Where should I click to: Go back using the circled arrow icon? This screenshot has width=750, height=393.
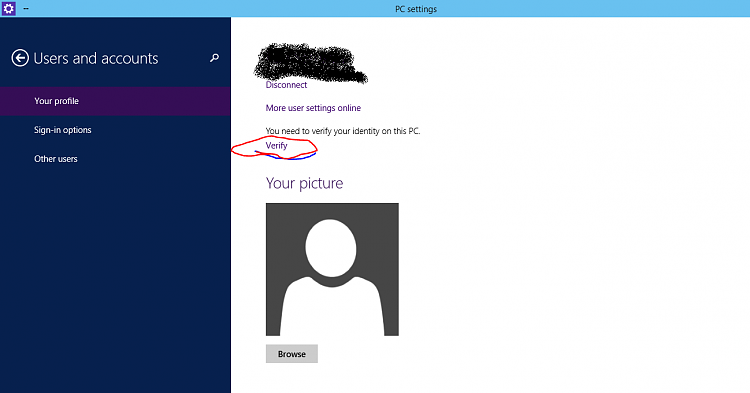(20, 58)
